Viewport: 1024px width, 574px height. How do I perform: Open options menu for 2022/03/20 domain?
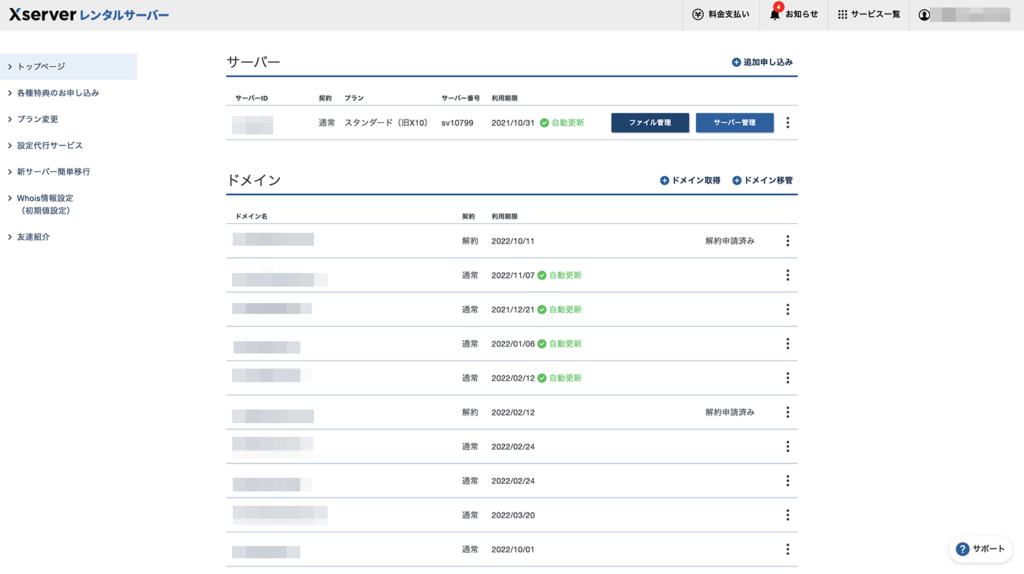(787, 515)
